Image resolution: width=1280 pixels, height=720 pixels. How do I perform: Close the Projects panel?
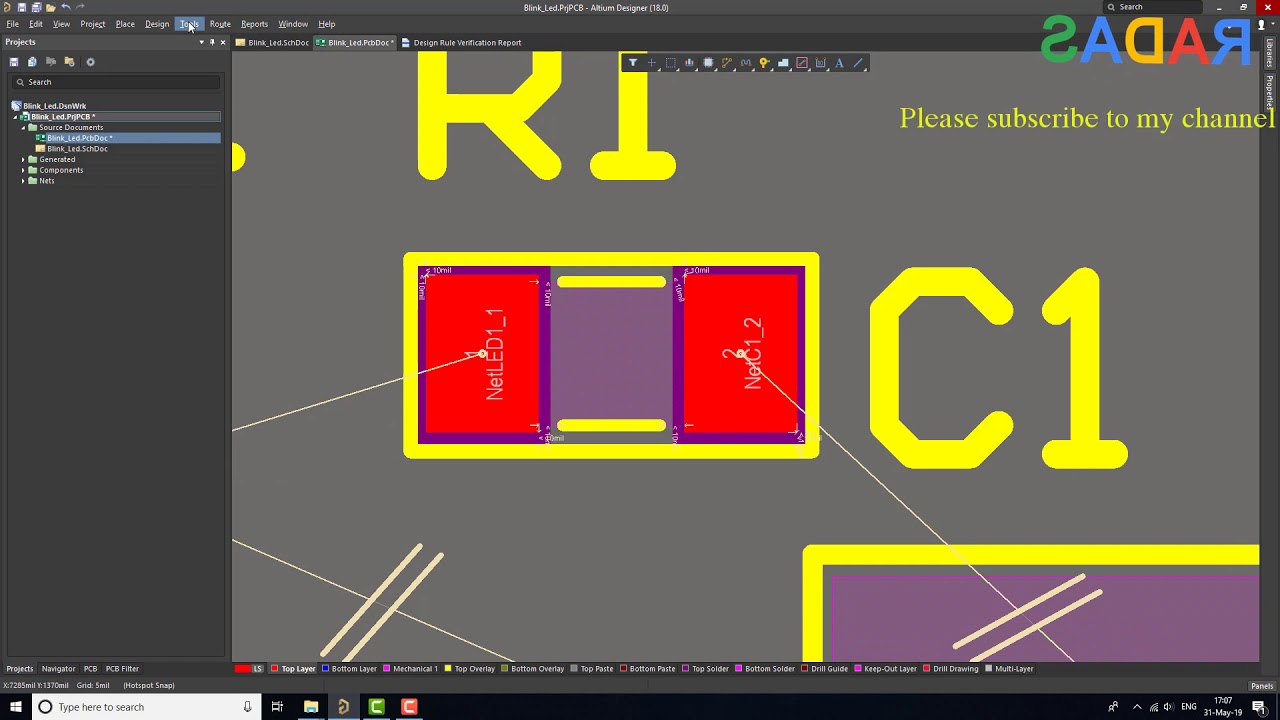point(222,42)
